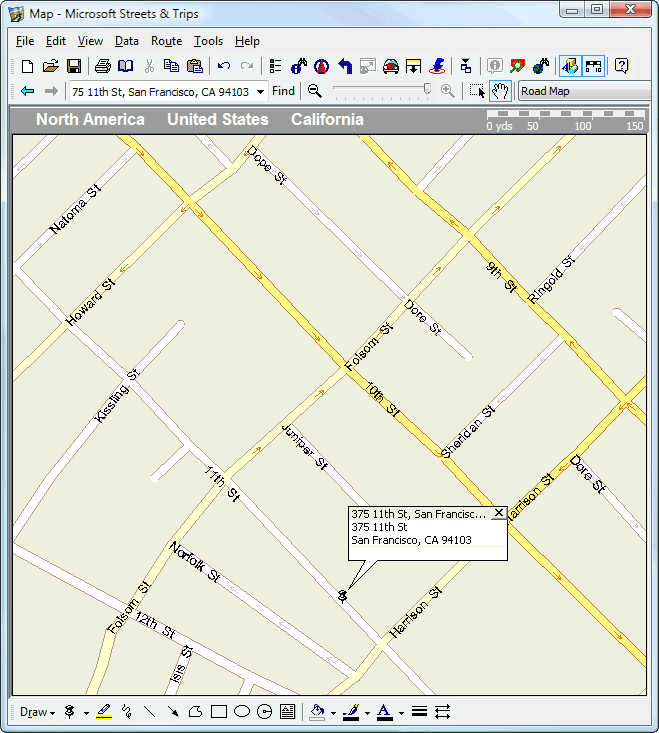Viewport: 659px width, 733px height.
Task: Click the New document icon
Action: point(27,66)
